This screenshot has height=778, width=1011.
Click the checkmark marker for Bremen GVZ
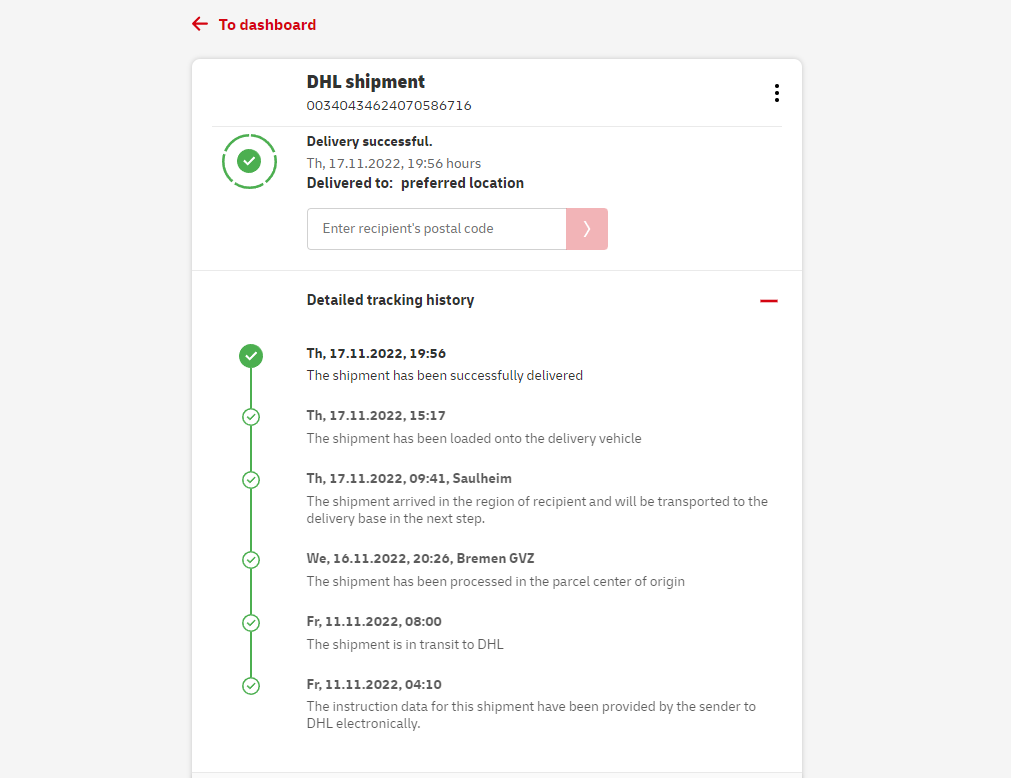[x=251, y=560]
